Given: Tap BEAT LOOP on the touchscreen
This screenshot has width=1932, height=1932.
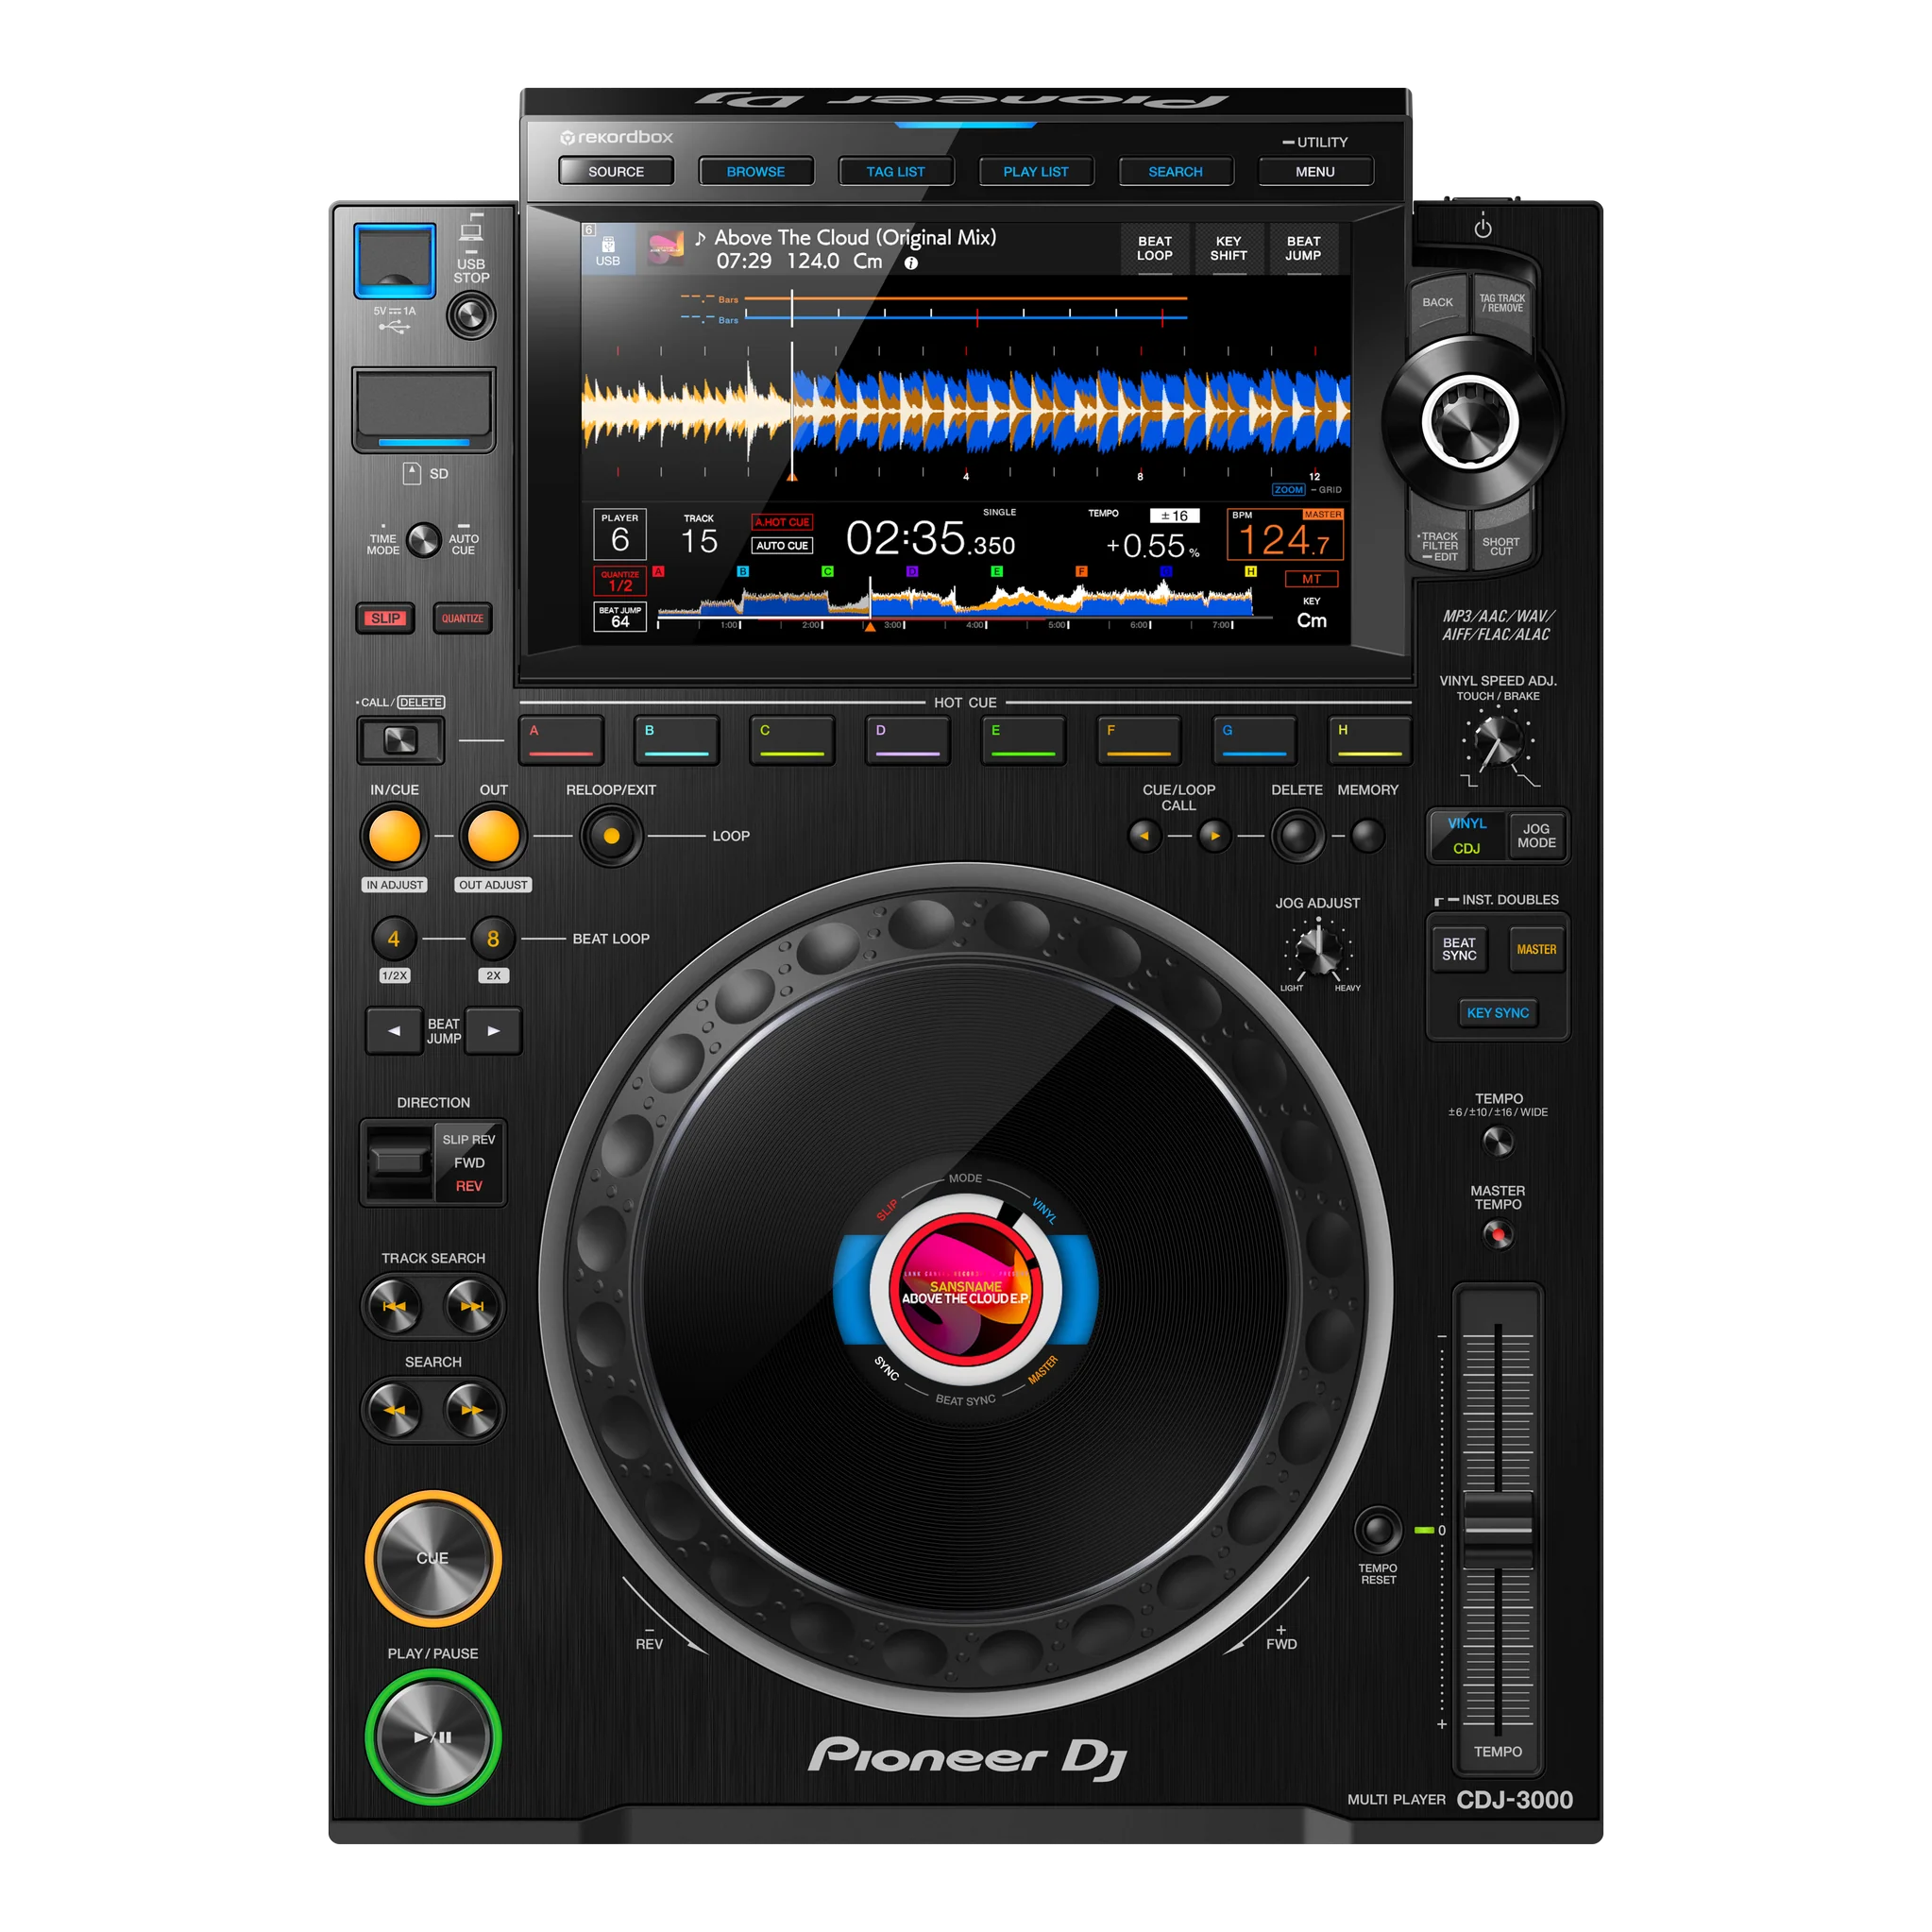Looking at the screenshot, I should (x=1155, y=249).
